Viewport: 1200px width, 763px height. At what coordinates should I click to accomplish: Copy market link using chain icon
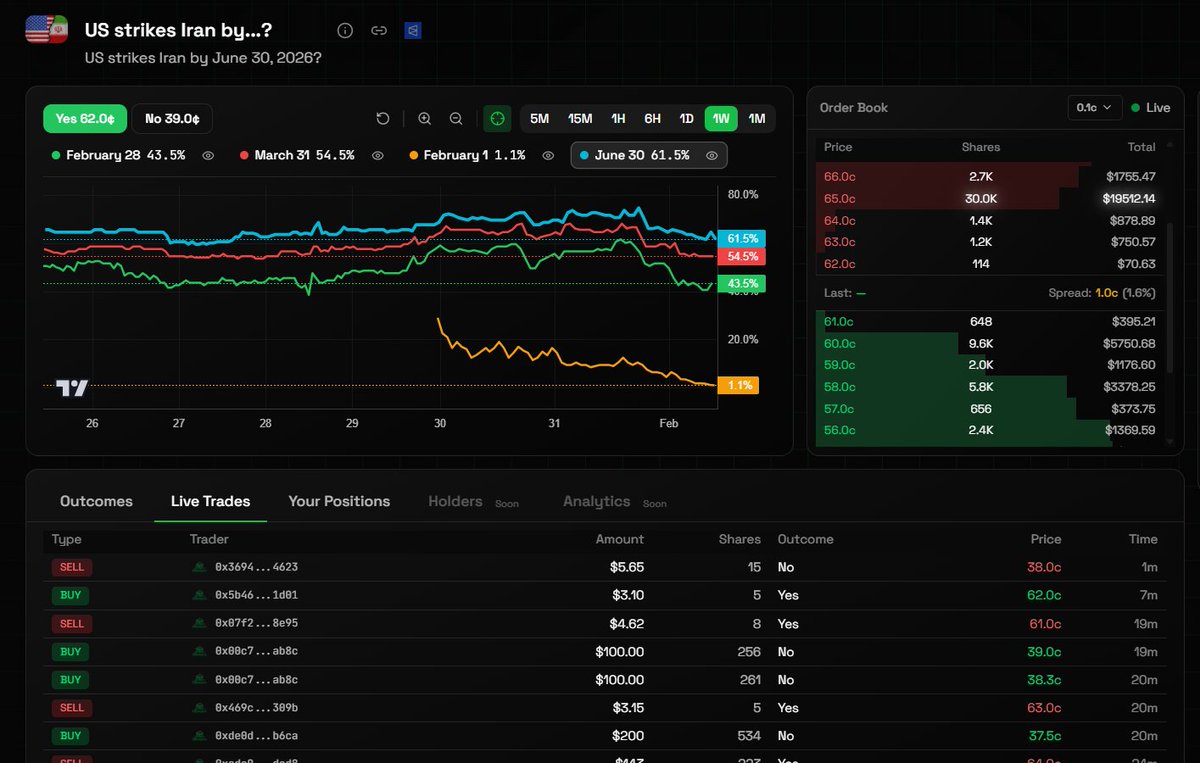(379, 30)
